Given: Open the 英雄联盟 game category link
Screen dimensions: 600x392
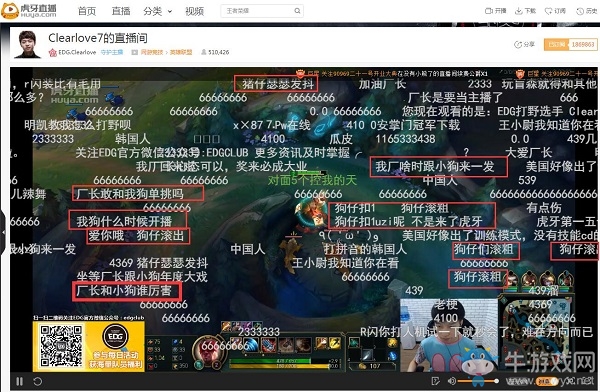Looking at the screenshot, I should pos(181,52).
